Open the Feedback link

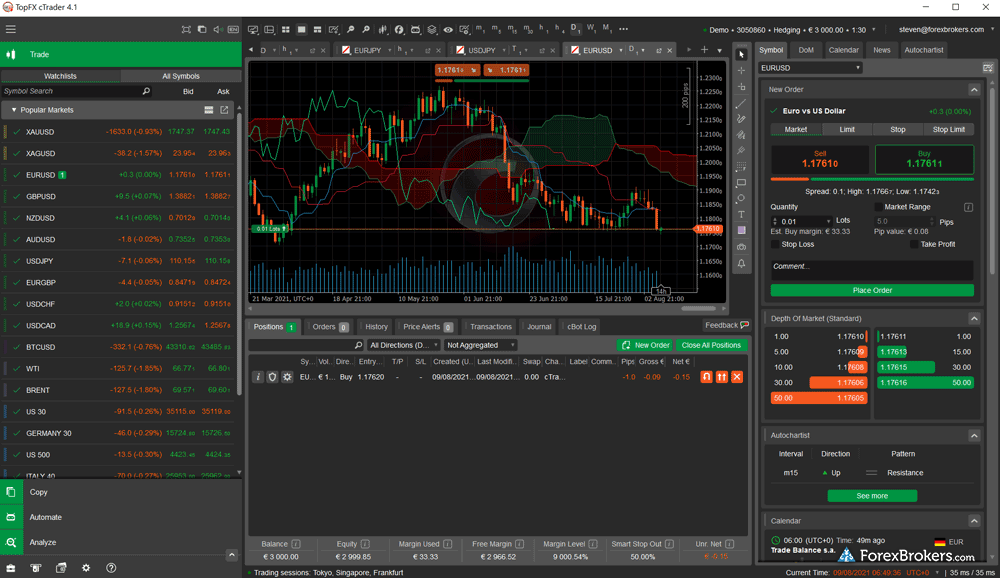[x=726, y=325]
